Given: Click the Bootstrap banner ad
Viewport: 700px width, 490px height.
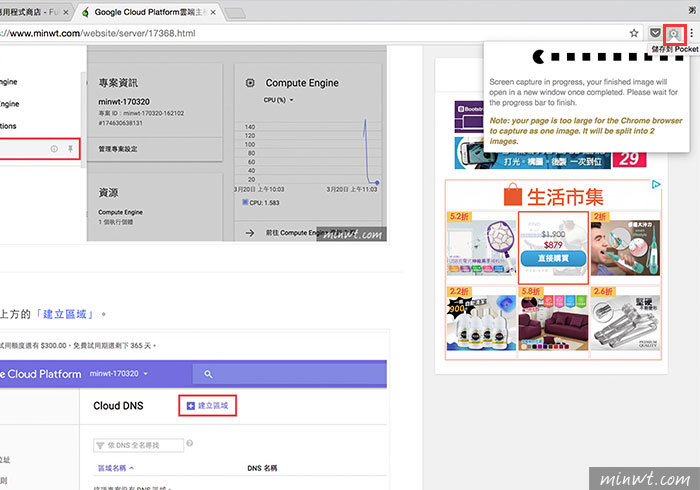Looking at the screenshot, I should [469, 117].
